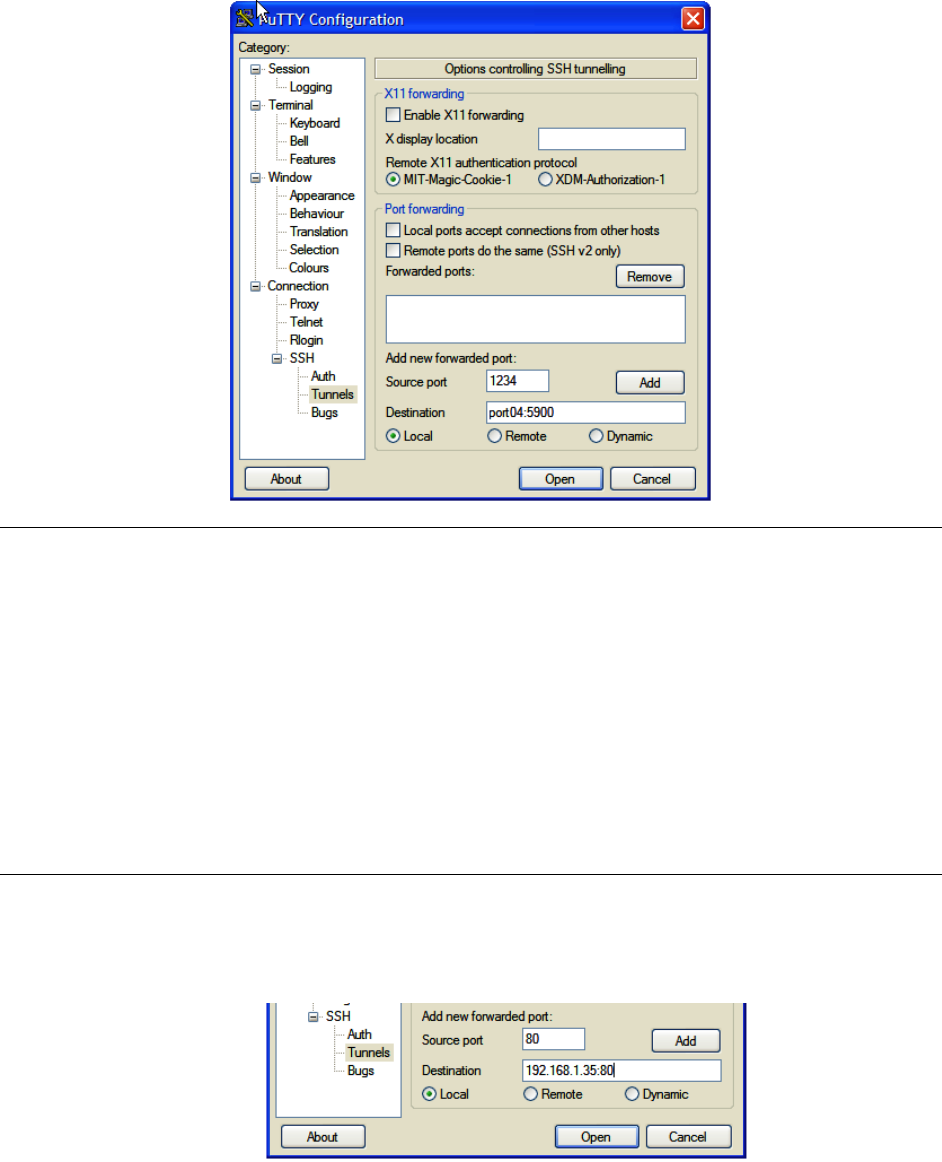
Task: Tick Local ports accept connections from other hosts
Action: 393,230
